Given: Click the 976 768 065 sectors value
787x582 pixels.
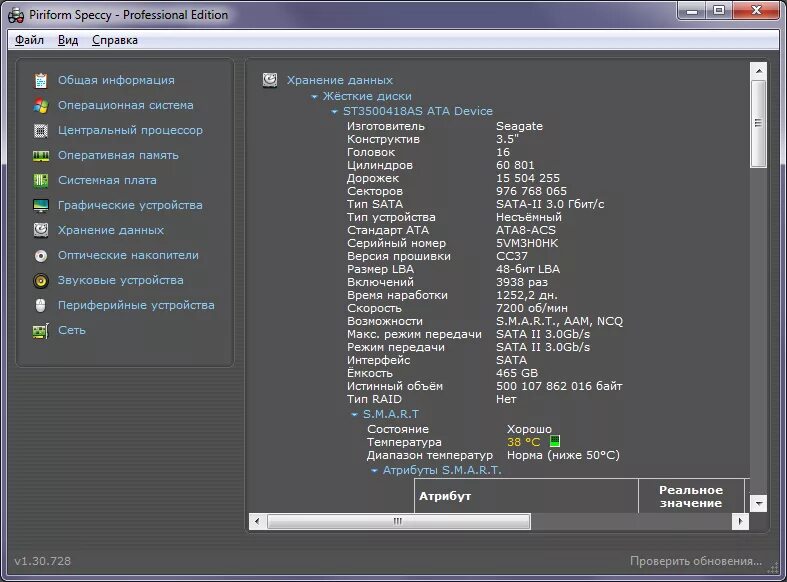Looking at the screenshot, I should tap(531, 191).
